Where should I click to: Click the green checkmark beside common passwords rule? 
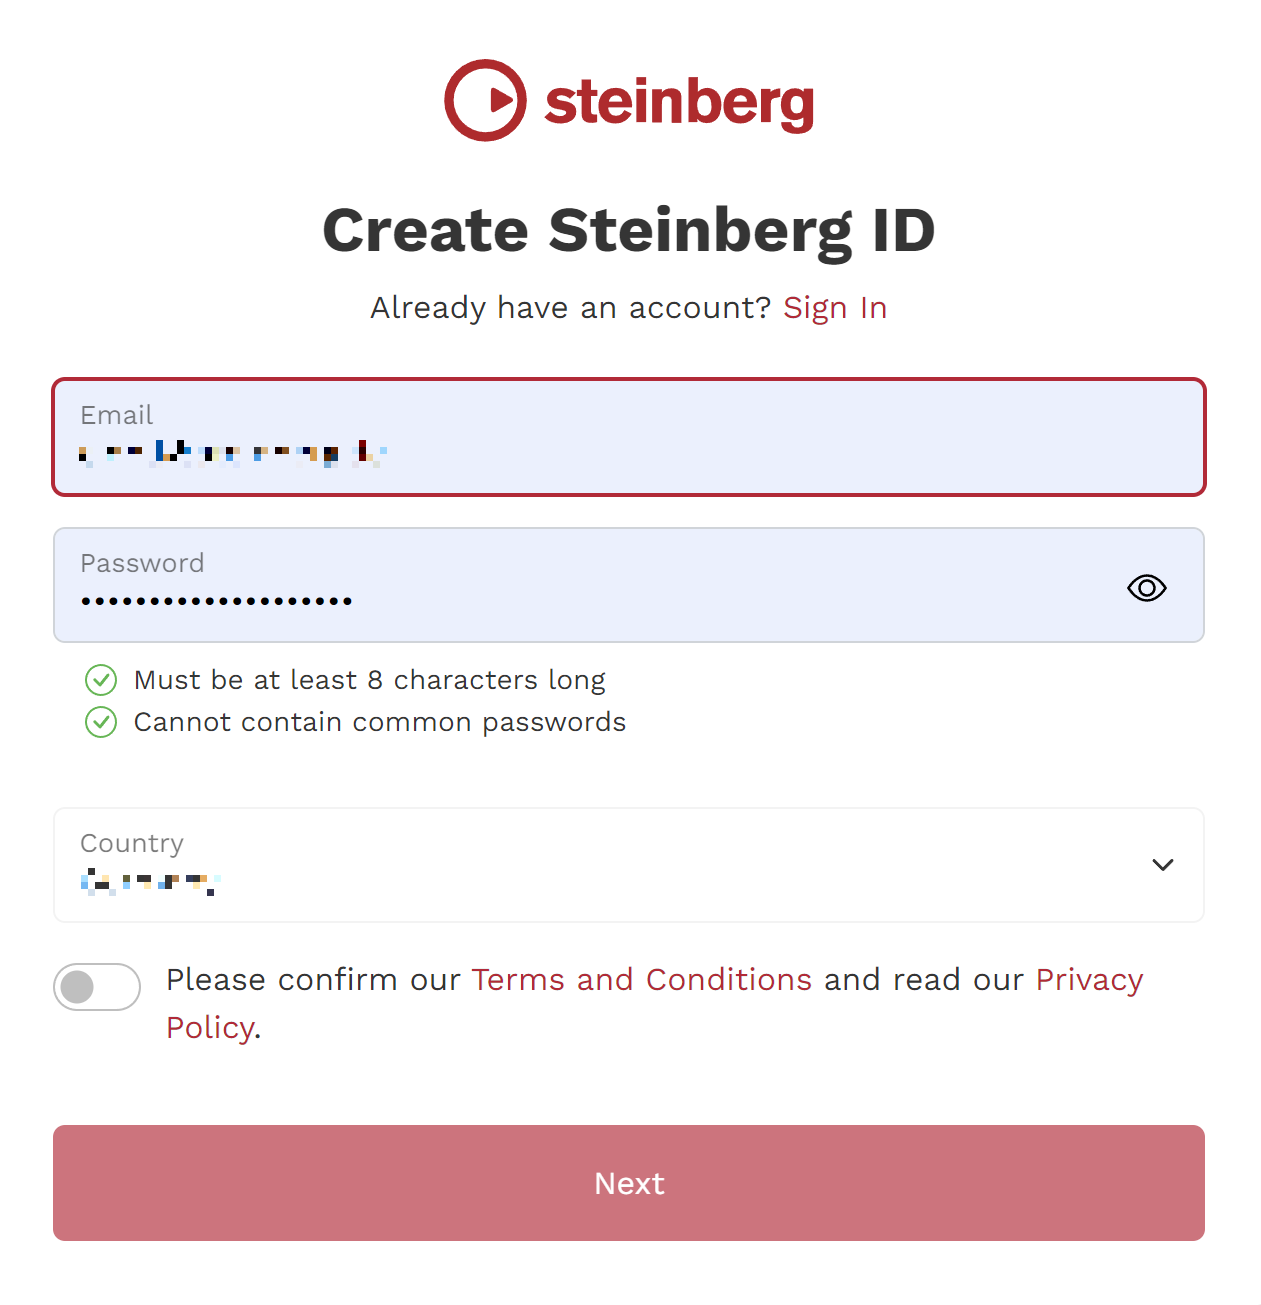coord(101,722)
